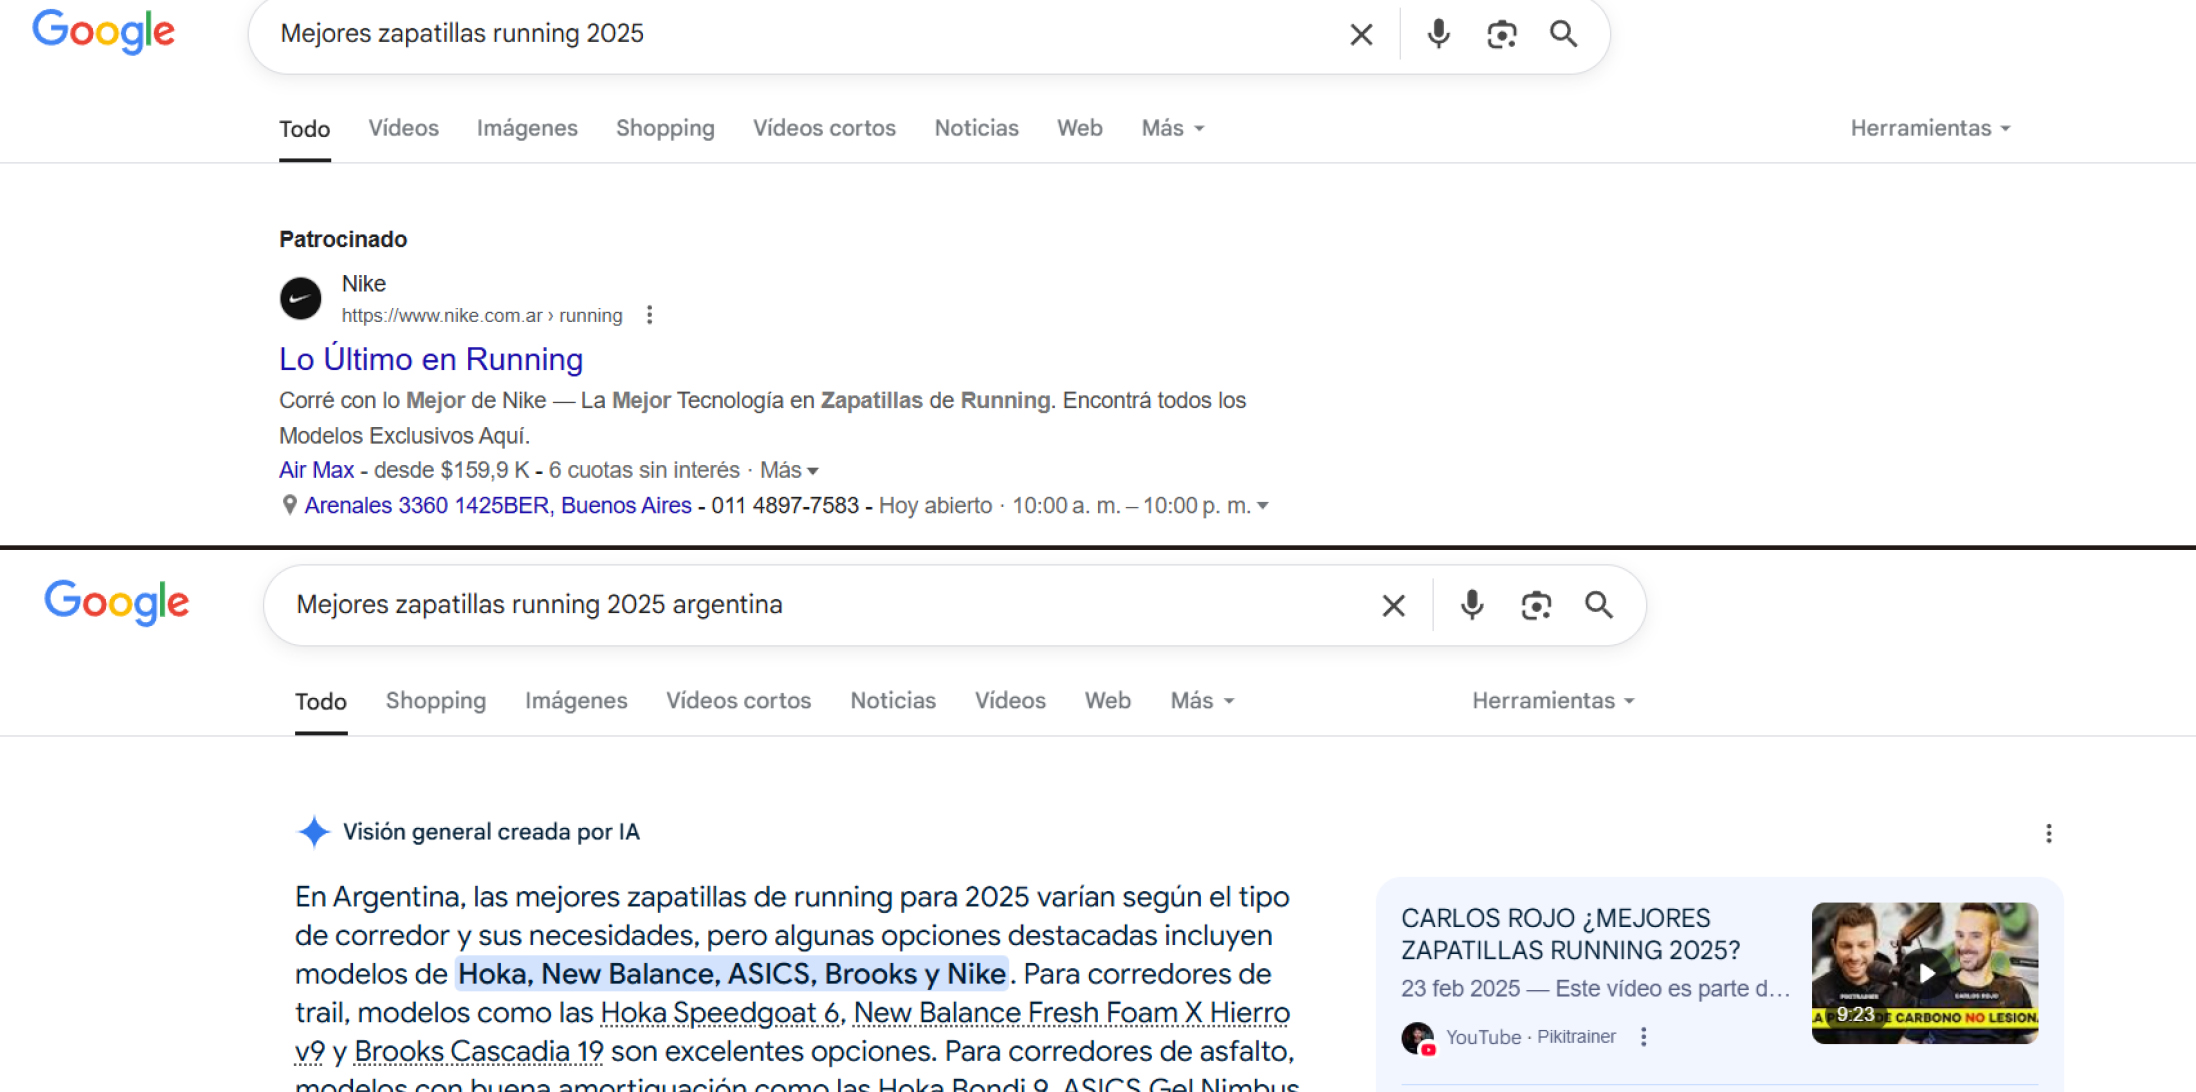Open the AI Overview three-dot options menu
The image size is (2196, 1092).
[x=2047, y=833]
